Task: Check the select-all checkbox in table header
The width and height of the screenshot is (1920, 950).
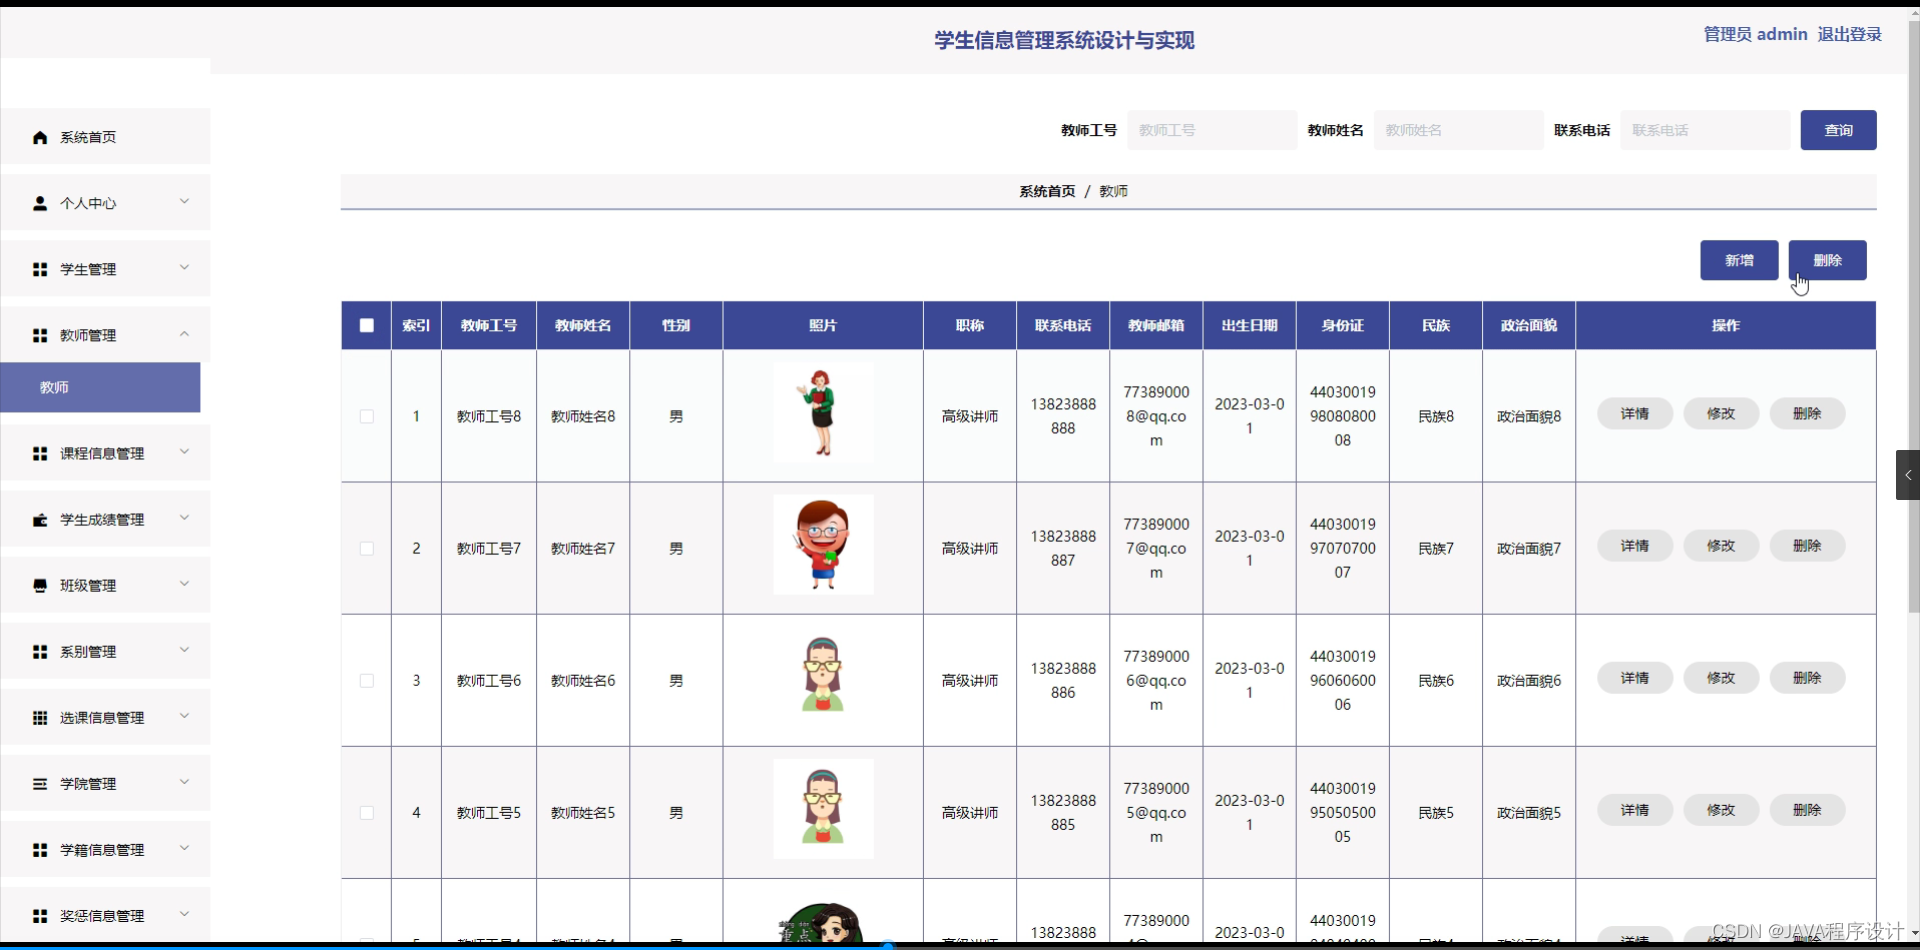Action: (365, 325)
